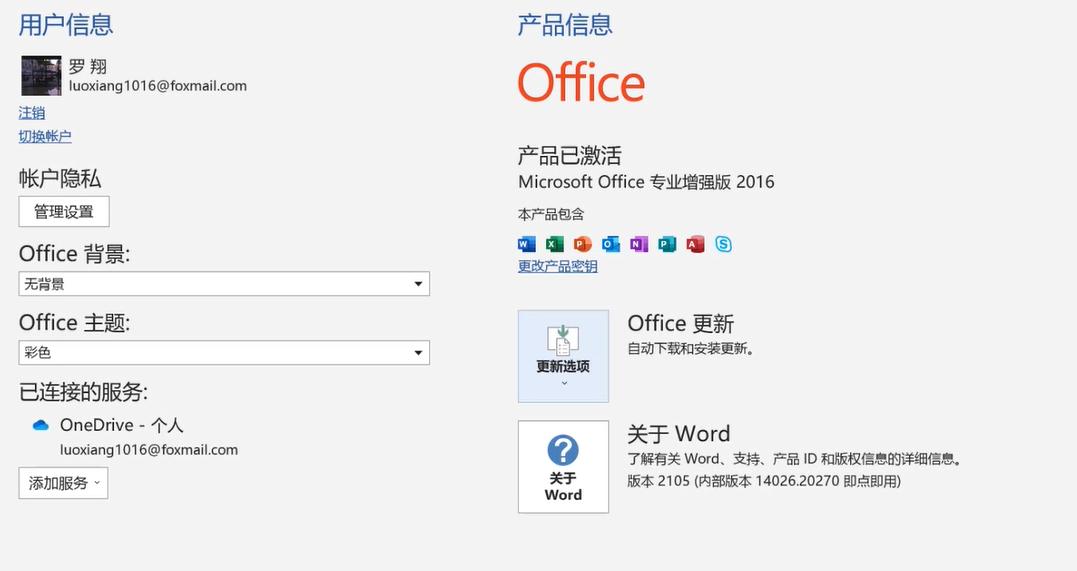Click the user profile photo of 罗翔

click(x=41, y=76)
